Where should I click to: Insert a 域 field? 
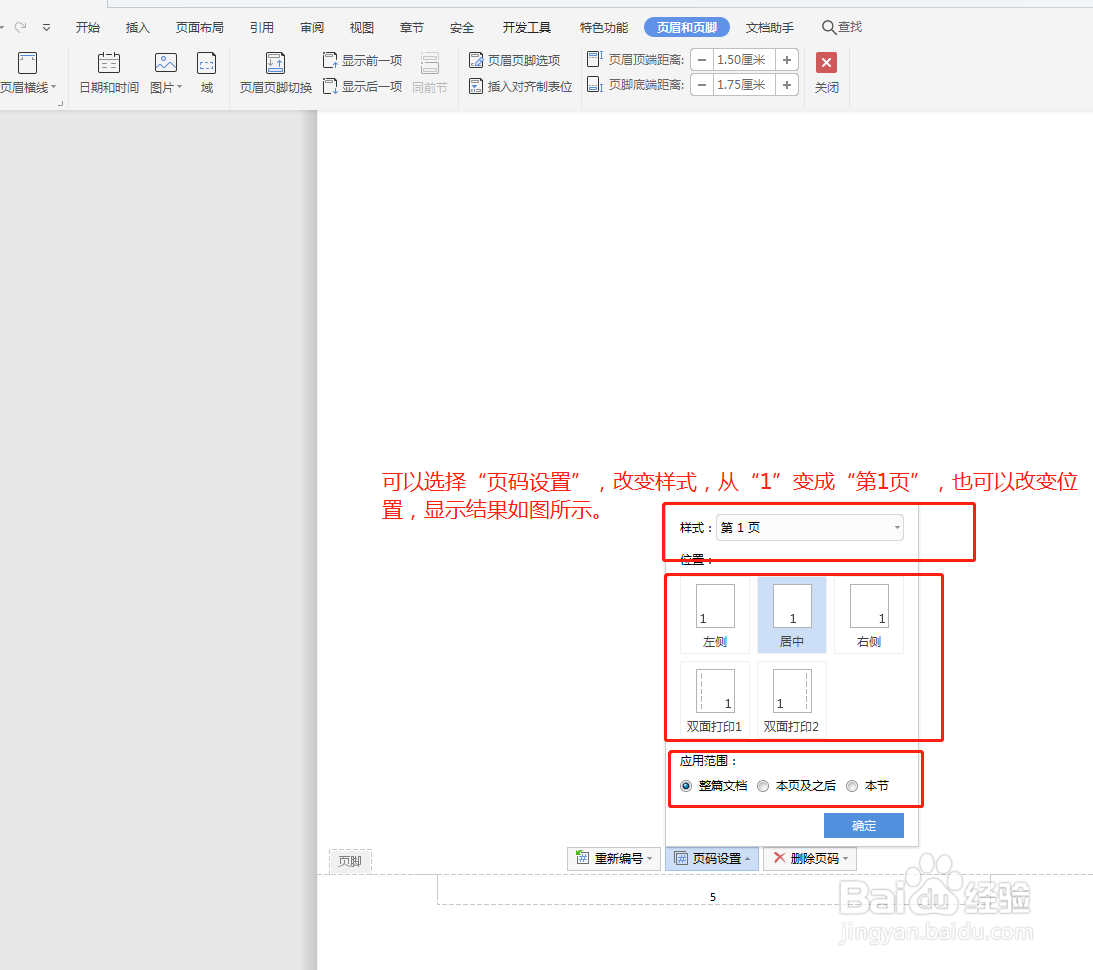[206, 75]
